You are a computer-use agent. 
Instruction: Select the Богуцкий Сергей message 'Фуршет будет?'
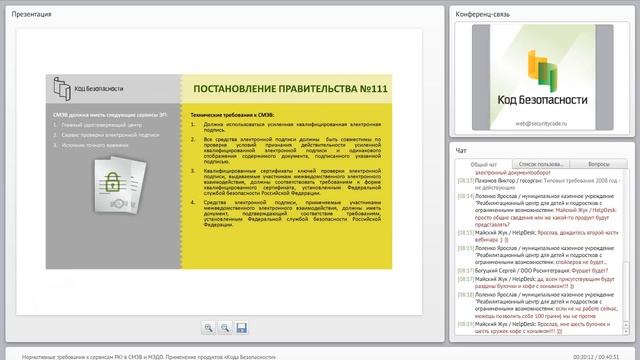[533, 271]
